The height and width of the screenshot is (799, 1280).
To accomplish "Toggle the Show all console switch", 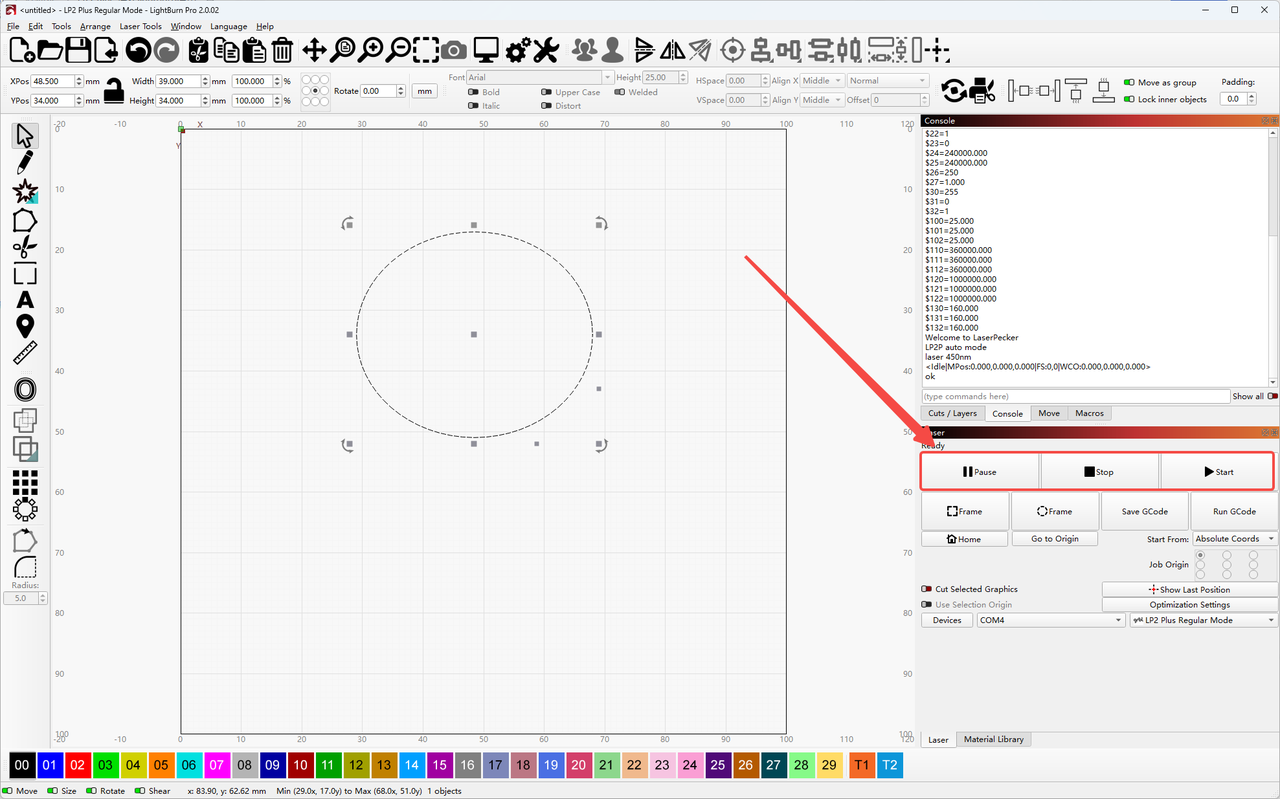I will tap(1271, 396).
